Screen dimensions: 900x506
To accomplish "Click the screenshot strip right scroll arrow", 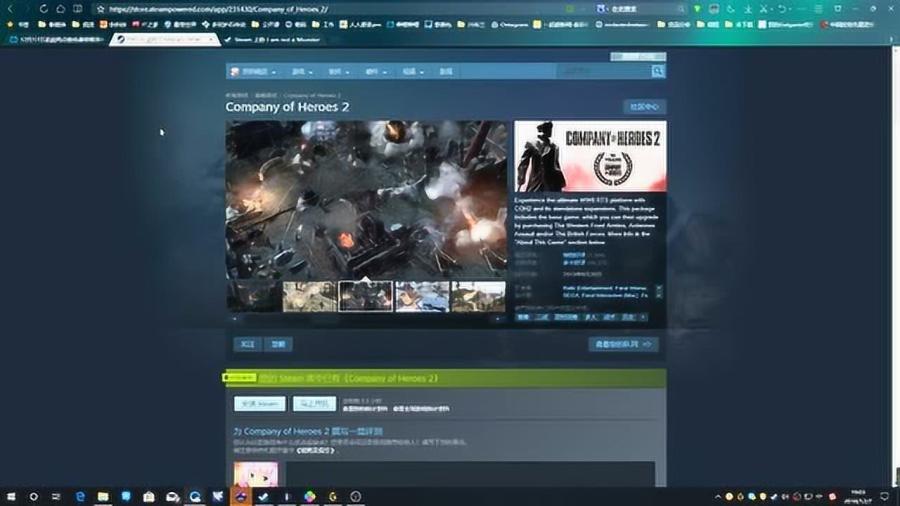I will pos(498,319).
